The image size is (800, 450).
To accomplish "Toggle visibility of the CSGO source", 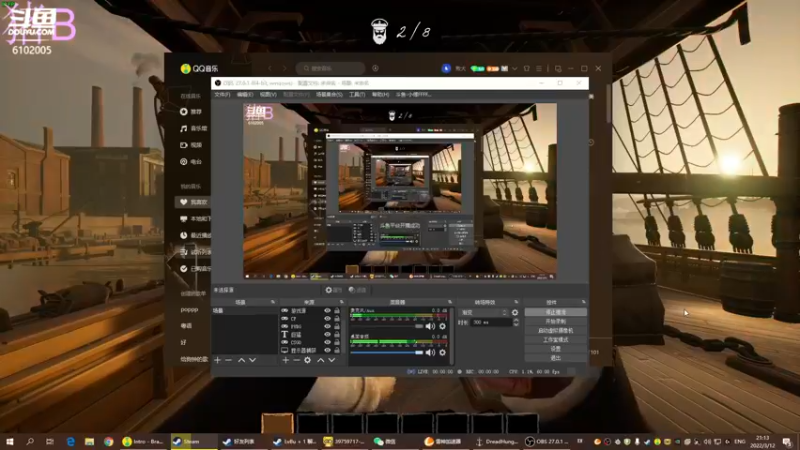I will [x=328, y=342].
